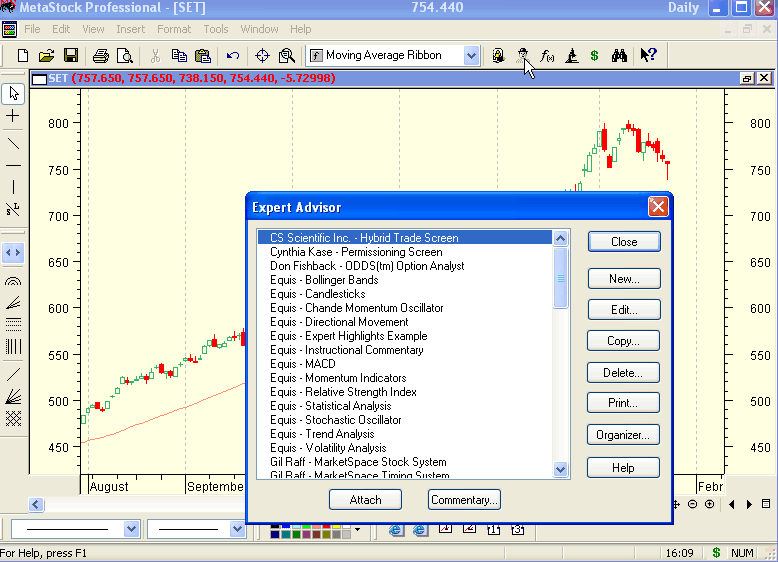
Task: Click the Expert Advisor man-with-hat icon
Action: point(522,56)
